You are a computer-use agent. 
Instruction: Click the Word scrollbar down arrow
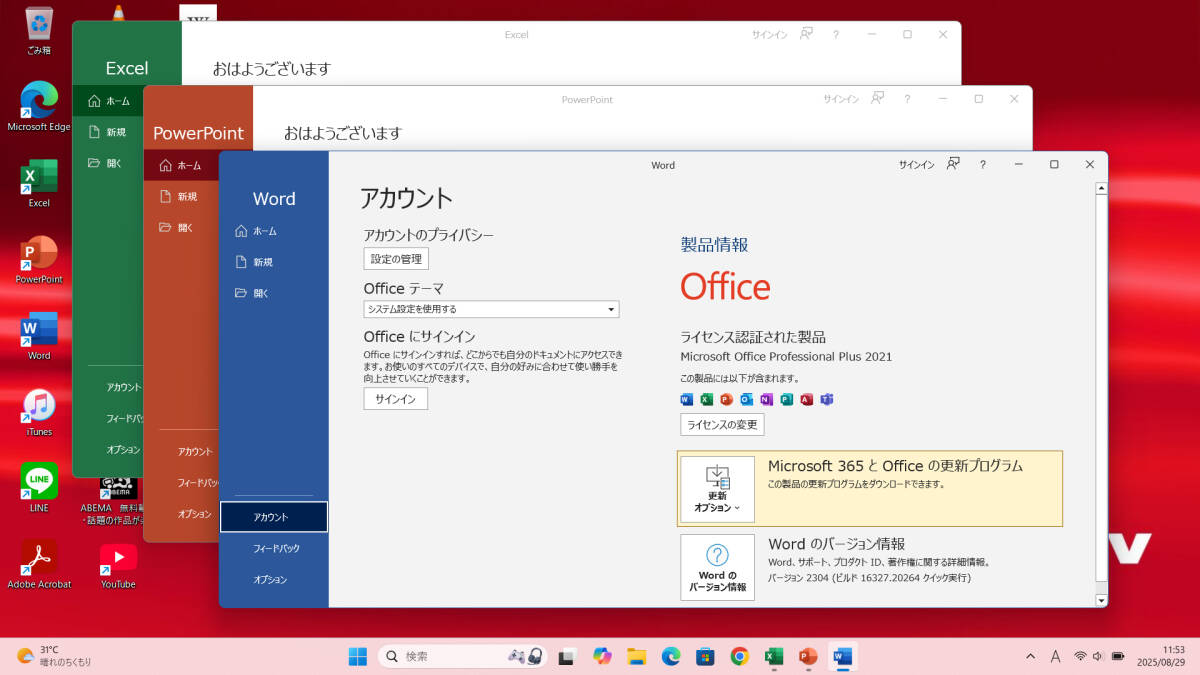tap(1101, 600)
